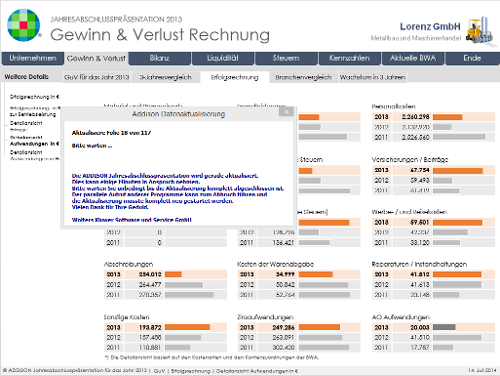Click the Sonstige Kosten heading
Screen dimensions: 500x376
coord(126,317)
